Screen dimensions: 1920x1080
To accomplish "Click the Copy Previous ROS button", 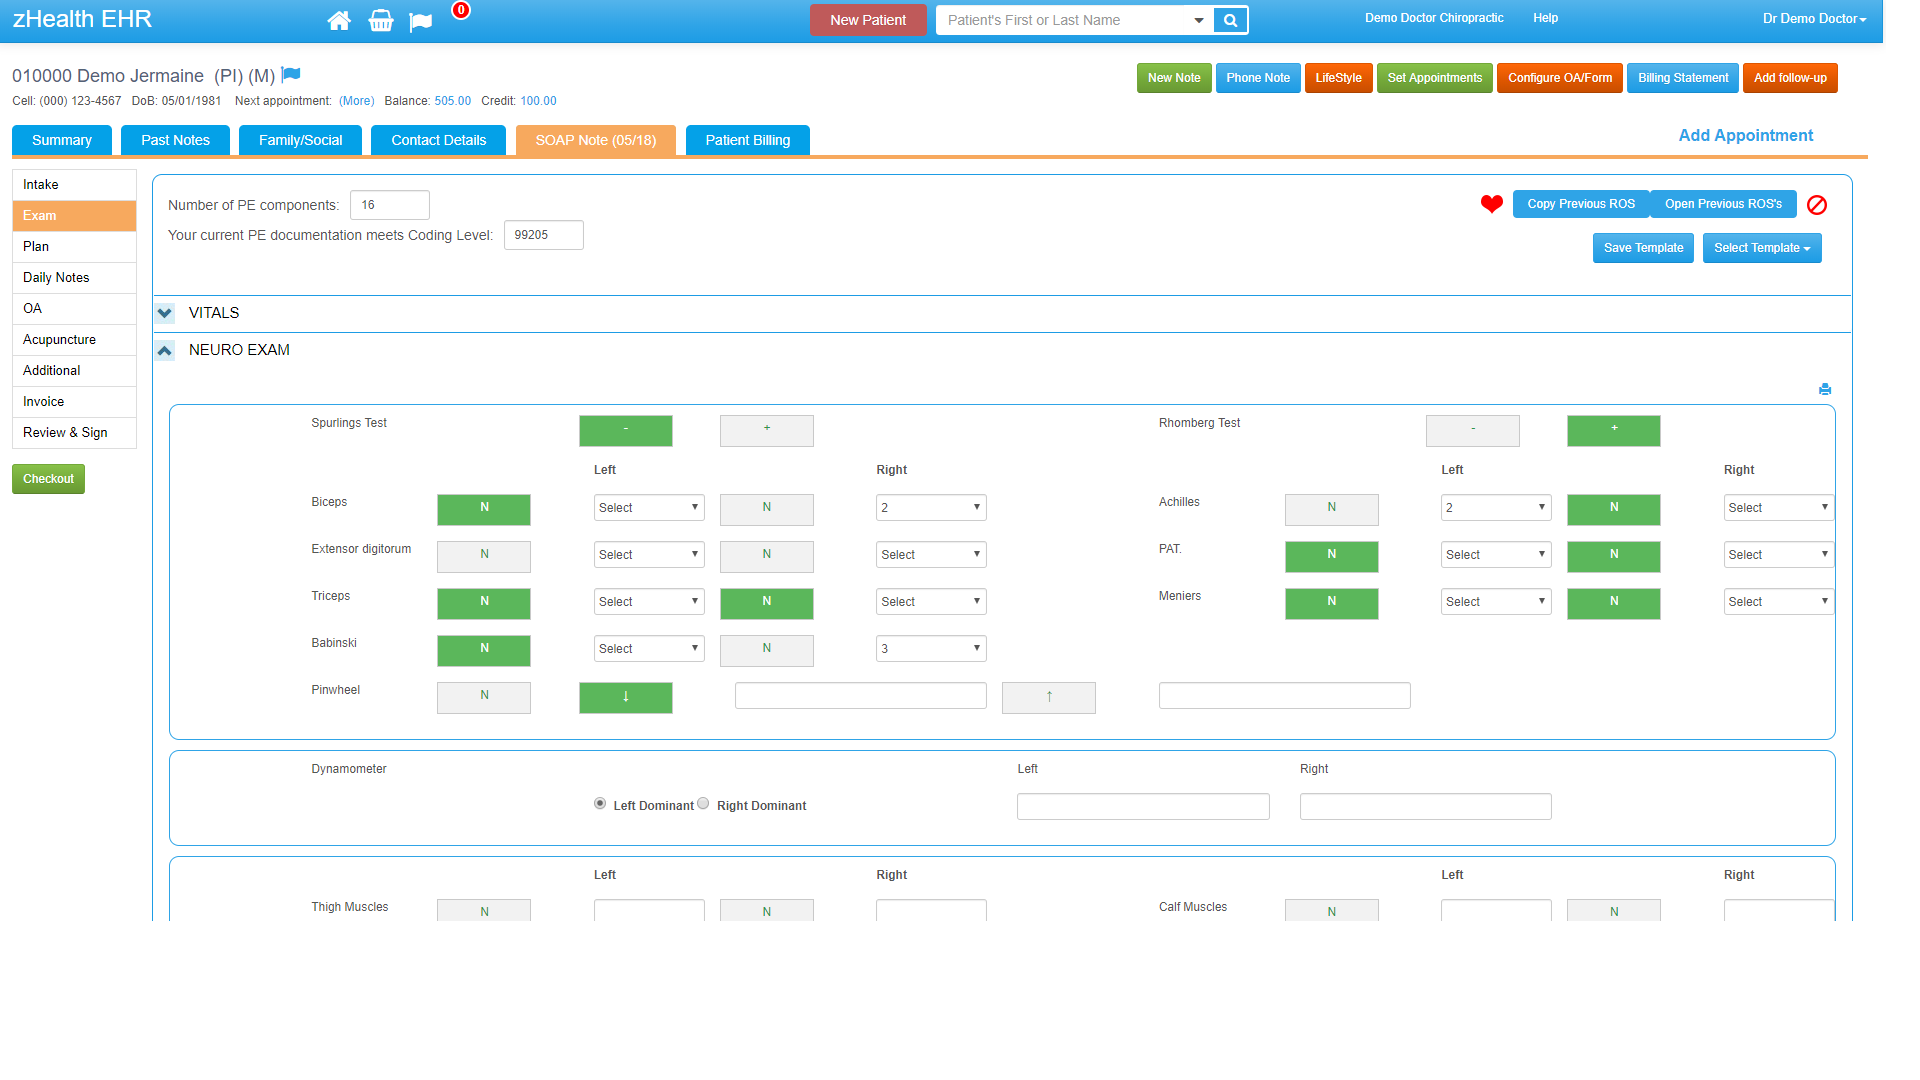I will [1580, 204].
